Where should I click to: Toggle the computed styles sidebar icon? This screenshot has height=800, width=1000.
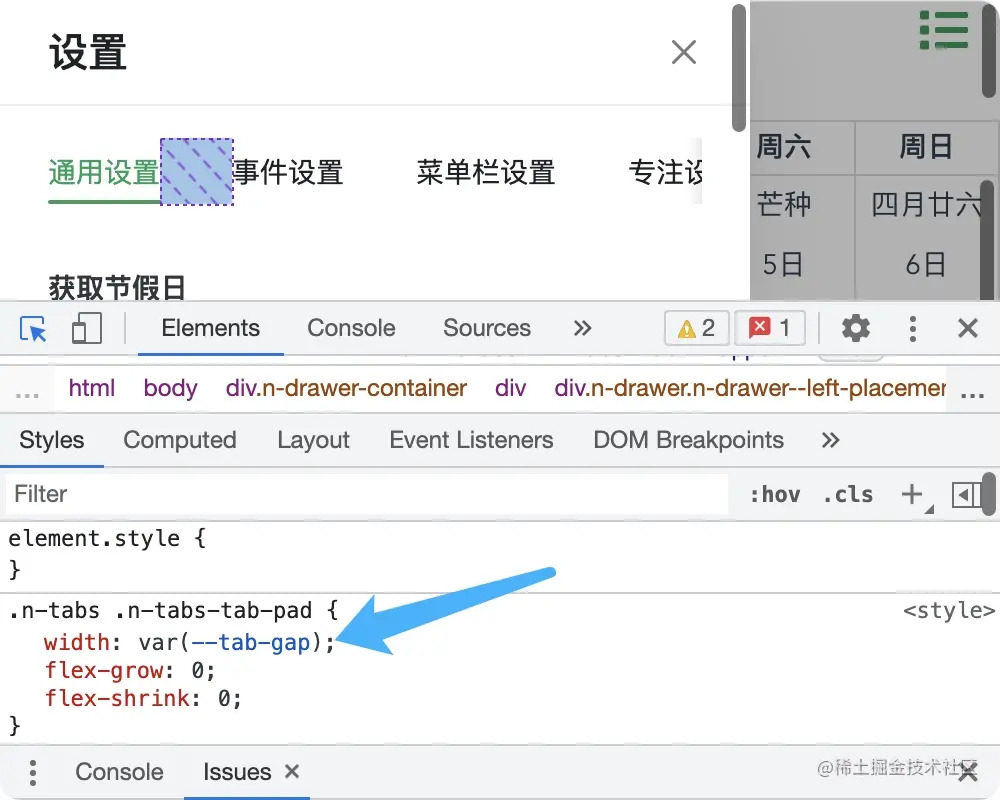tap(966, 494)
